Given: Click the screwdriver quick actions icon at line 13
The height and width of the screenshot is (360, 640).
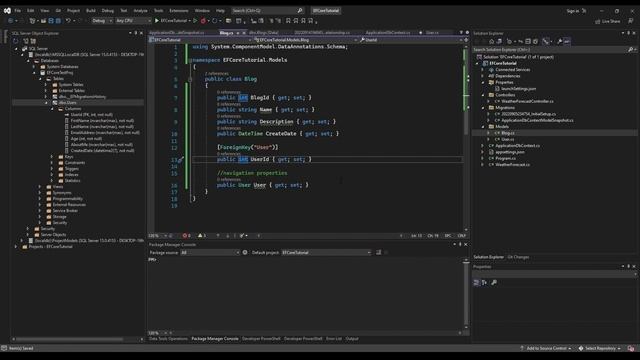Looking at the screenshot, I should pos(181,160).
